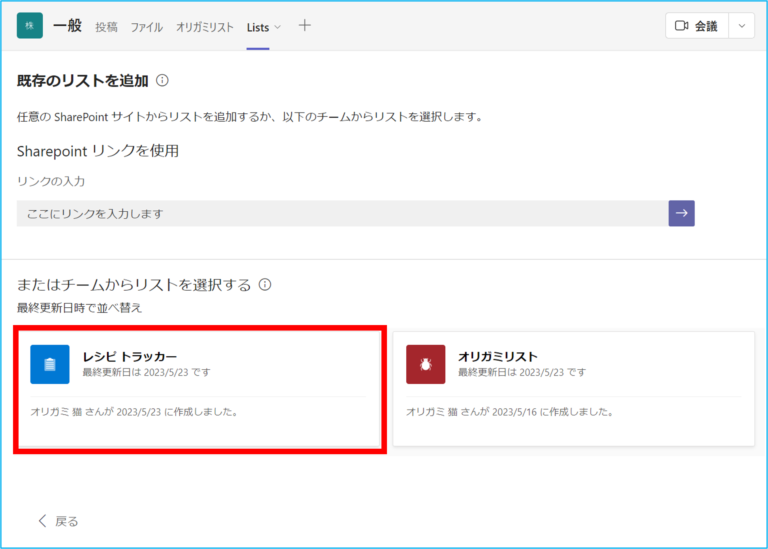
Task: Expand the chevron beside the Lists tab
Action: pyautogui.click(x=278, y=27)
